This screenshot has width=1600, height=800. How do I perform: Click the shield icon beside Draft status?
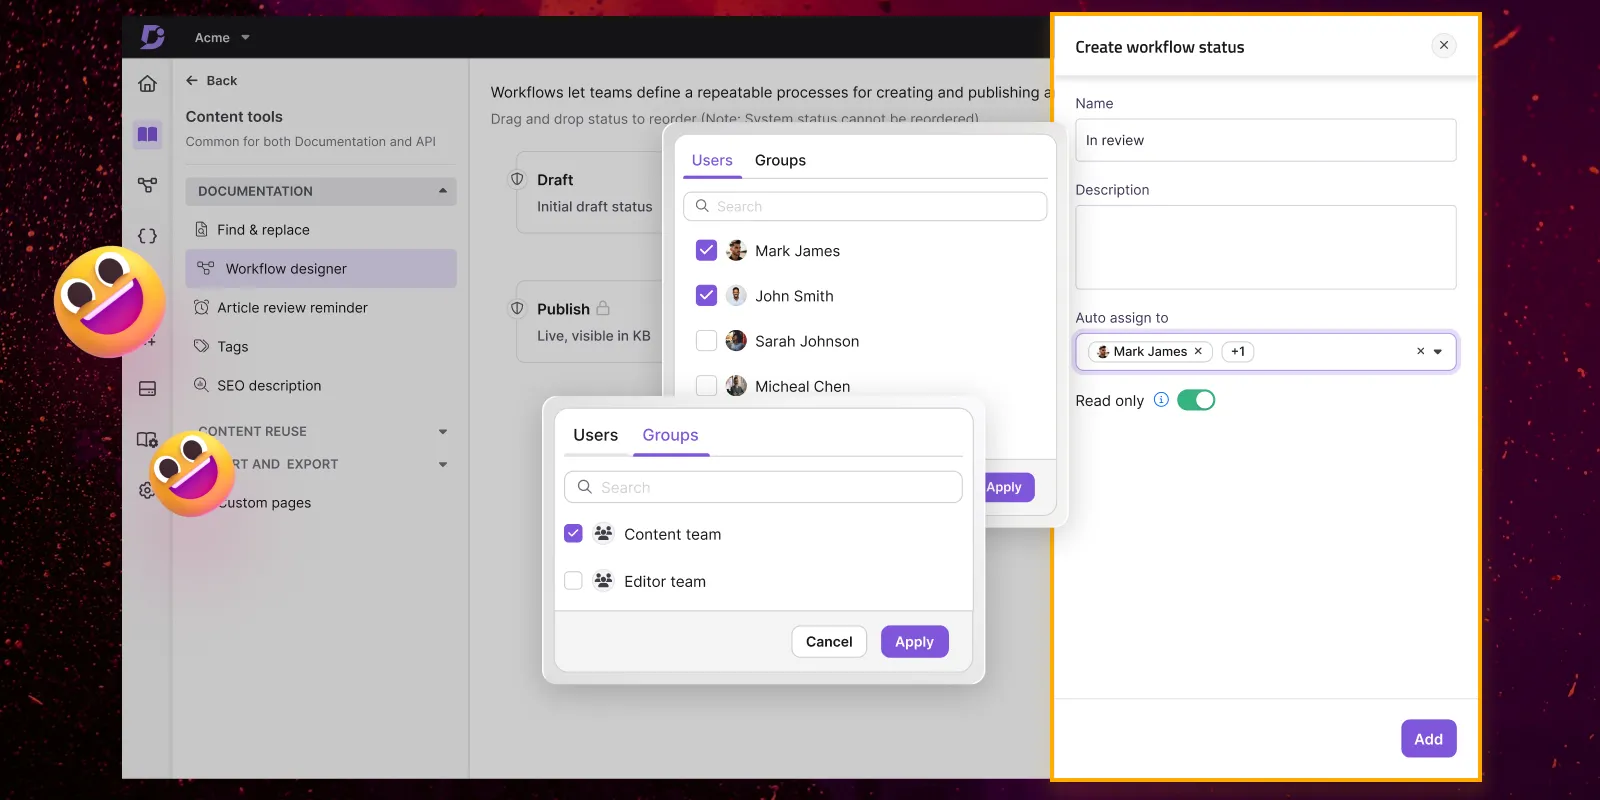pyautogui.click(x=517, y=179)
